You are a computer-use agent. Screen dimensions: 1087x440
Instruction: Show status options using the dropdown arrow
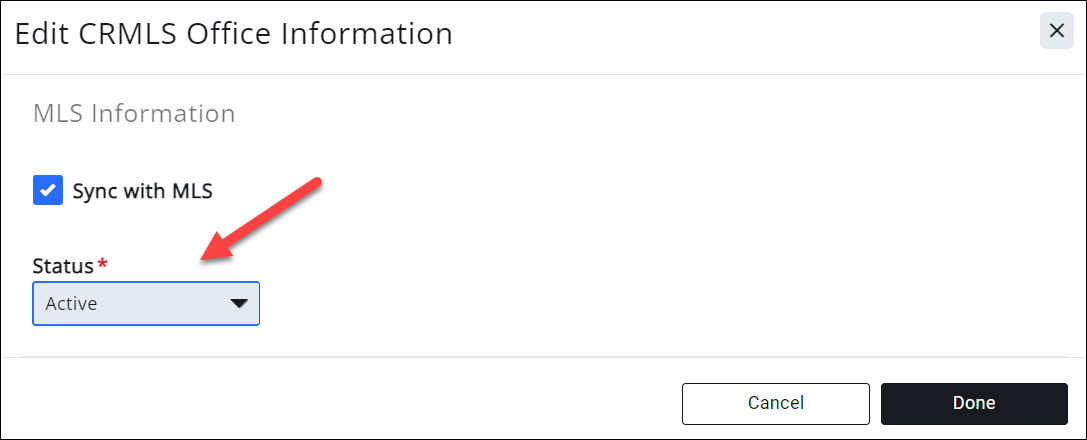(x=239, y=304)
